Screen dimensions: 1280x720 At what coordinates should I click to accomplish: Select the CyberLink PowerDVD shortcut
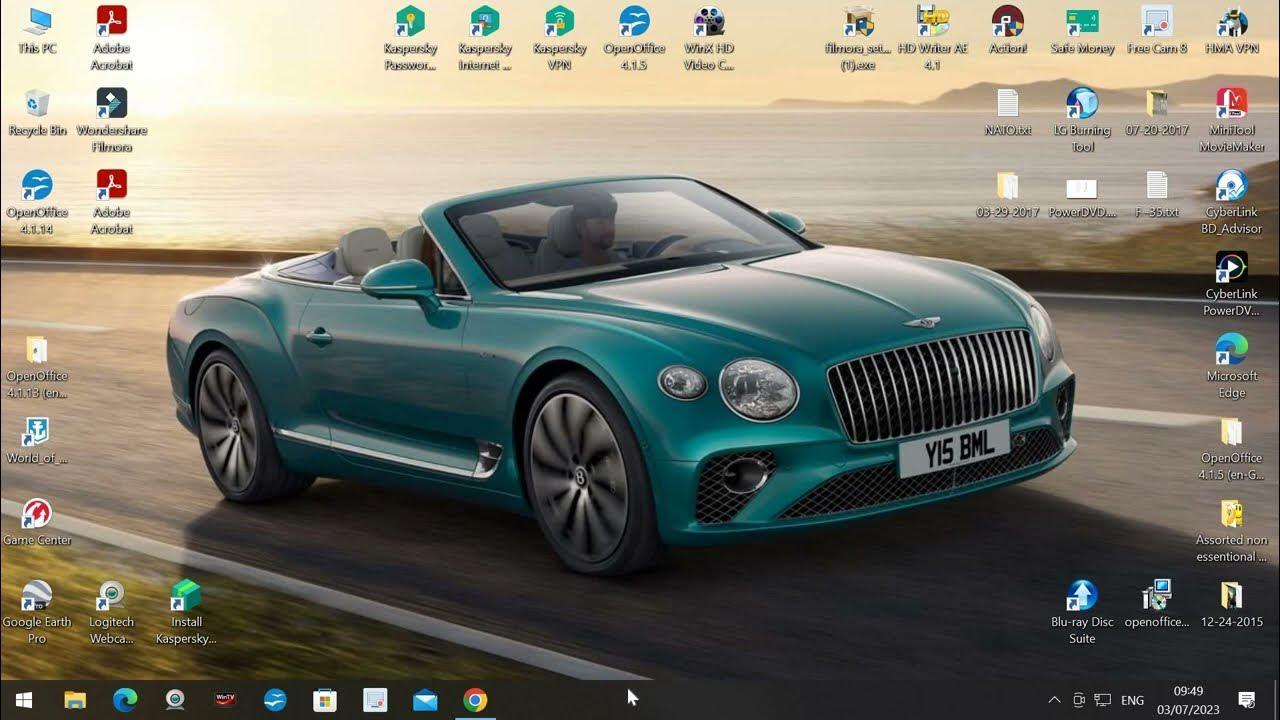[1231, 269]
